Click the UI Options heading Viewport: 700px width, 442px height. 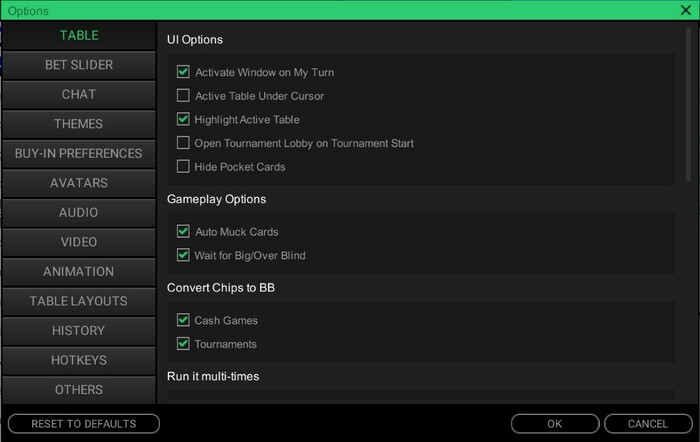point(195,40)
